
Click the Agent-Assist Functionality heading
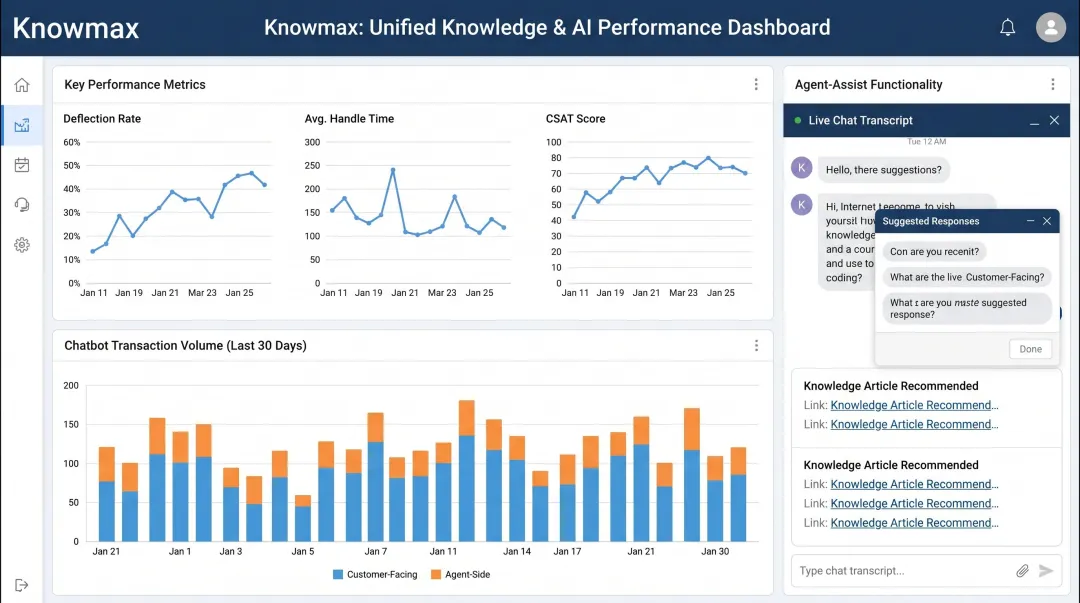(869, 85)
